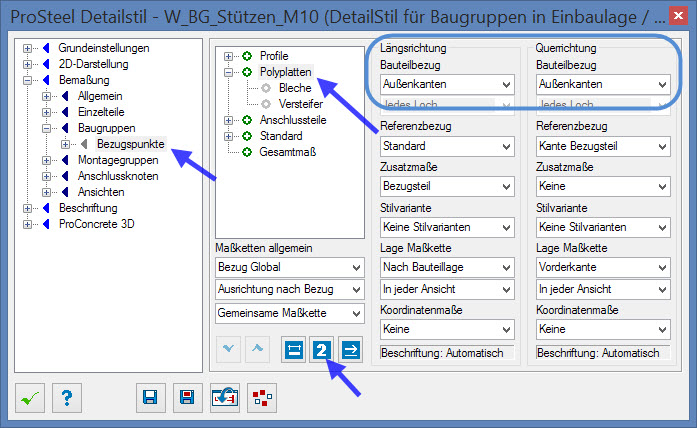Screen dimensions: 697x428
Task: Click the green plus icon beside Gesamtmaß
Action: [247, 152]
